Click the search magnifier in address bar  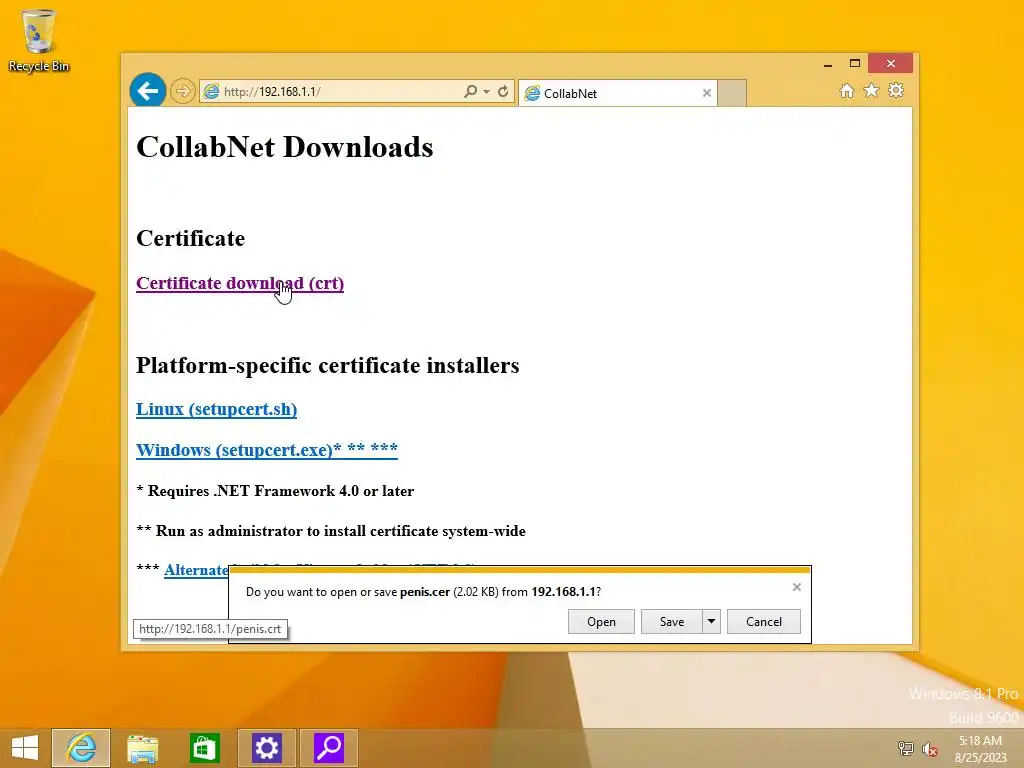470,91
